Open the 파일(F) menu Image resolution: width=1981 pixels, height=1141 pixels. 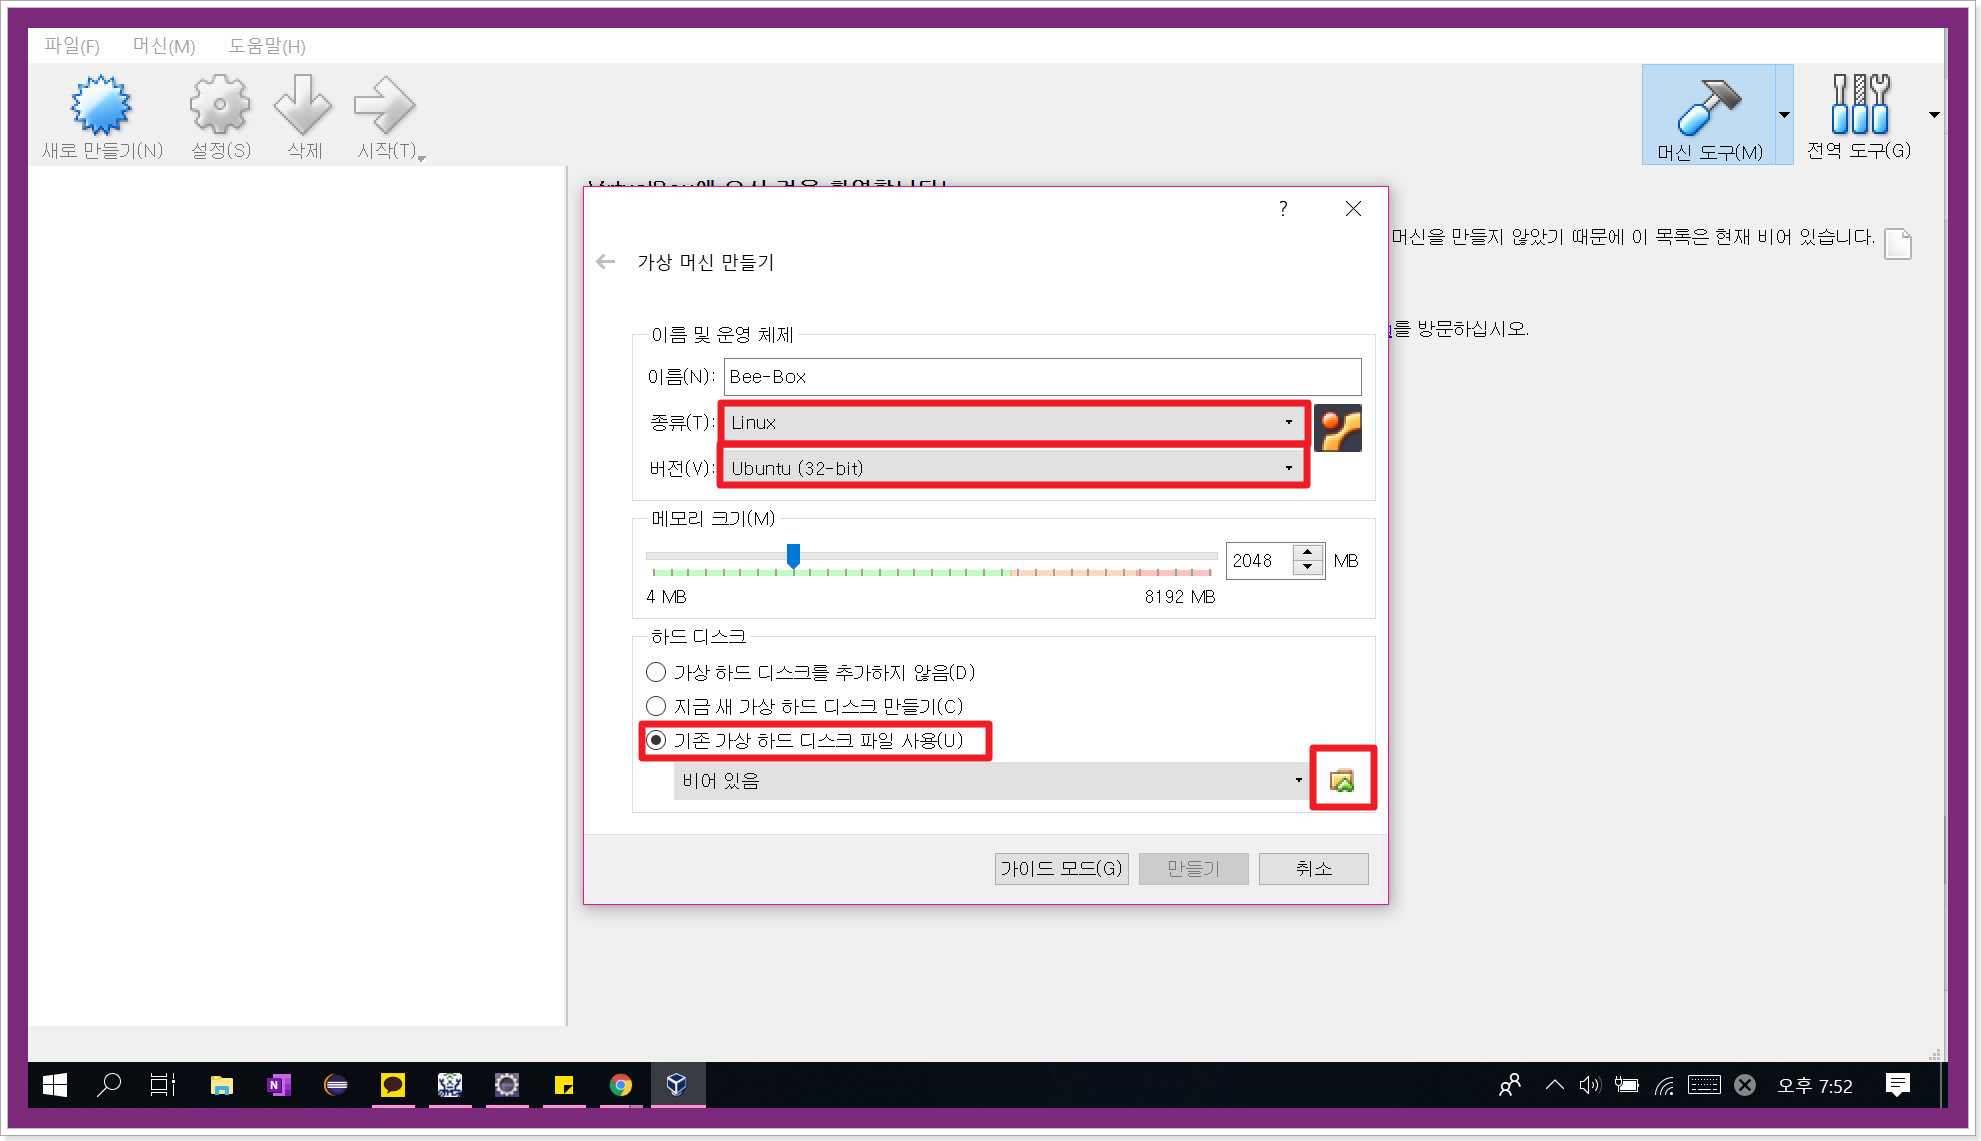click(72, 46)
